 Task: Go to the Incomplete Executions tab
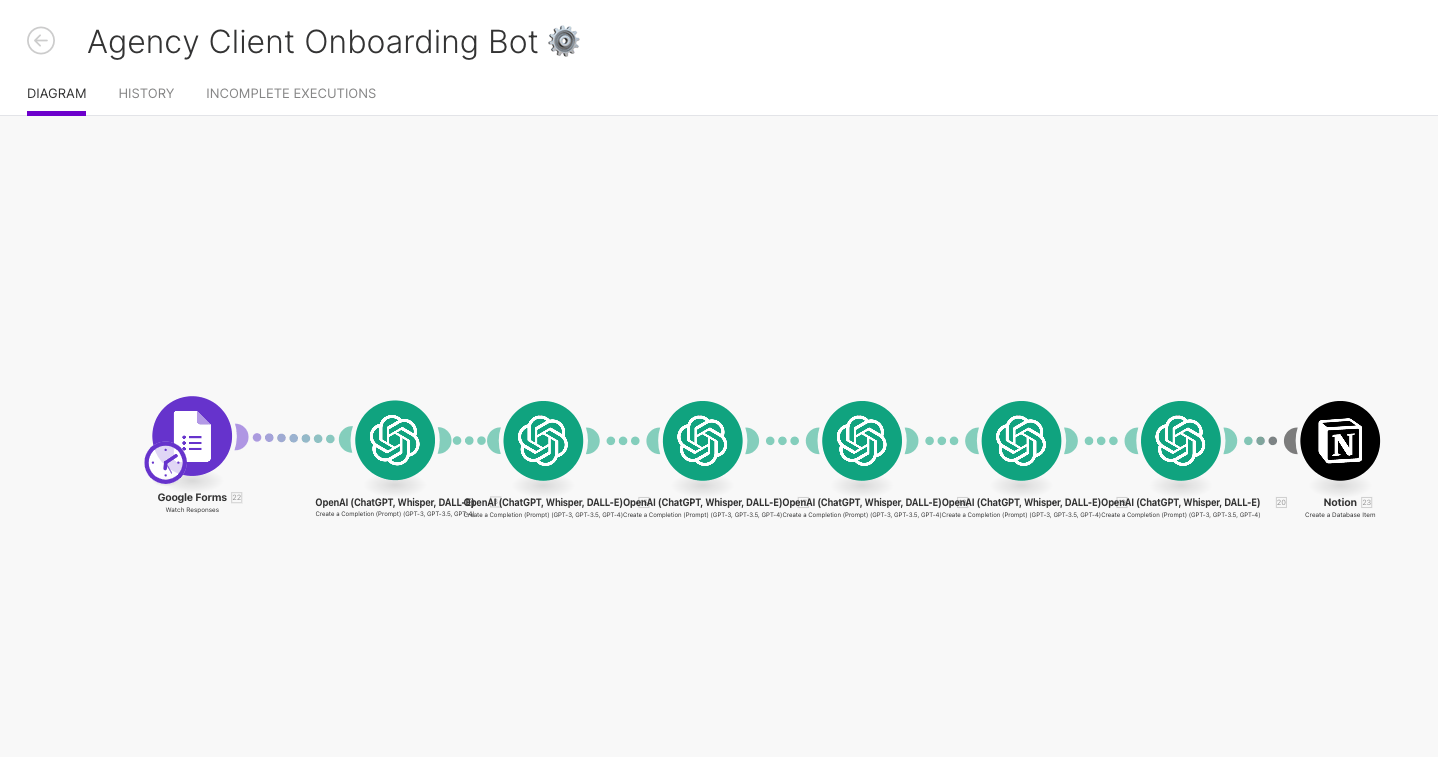[x=291, y=94]
